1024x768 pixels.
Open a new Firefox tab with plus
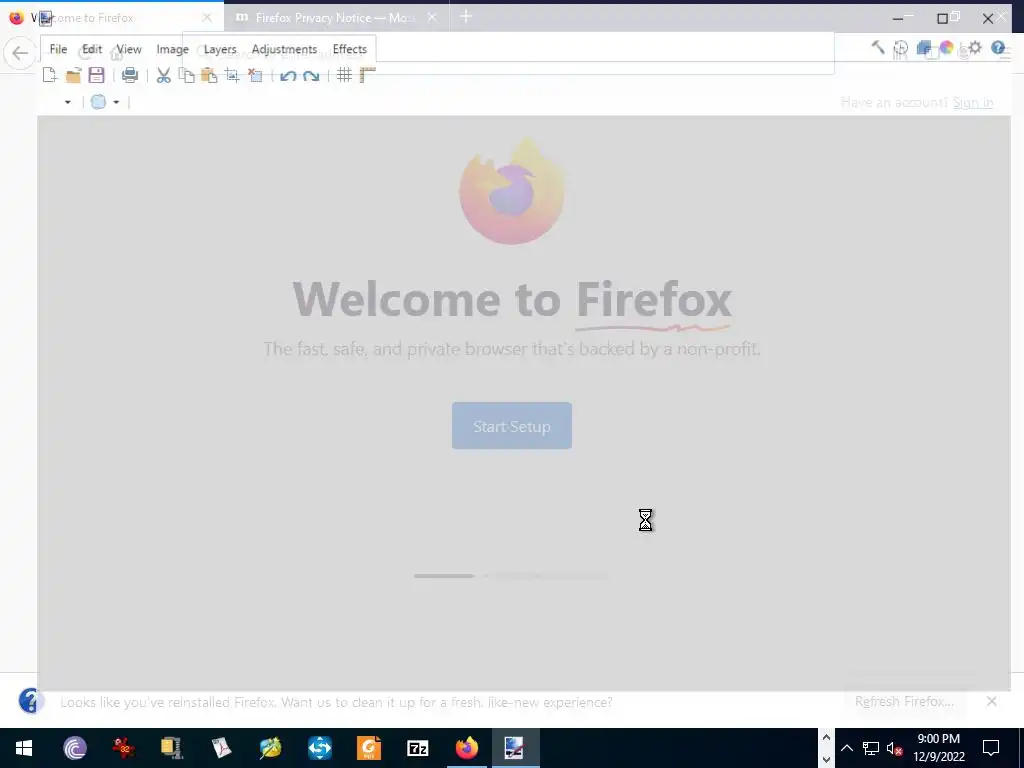point(466,17)
